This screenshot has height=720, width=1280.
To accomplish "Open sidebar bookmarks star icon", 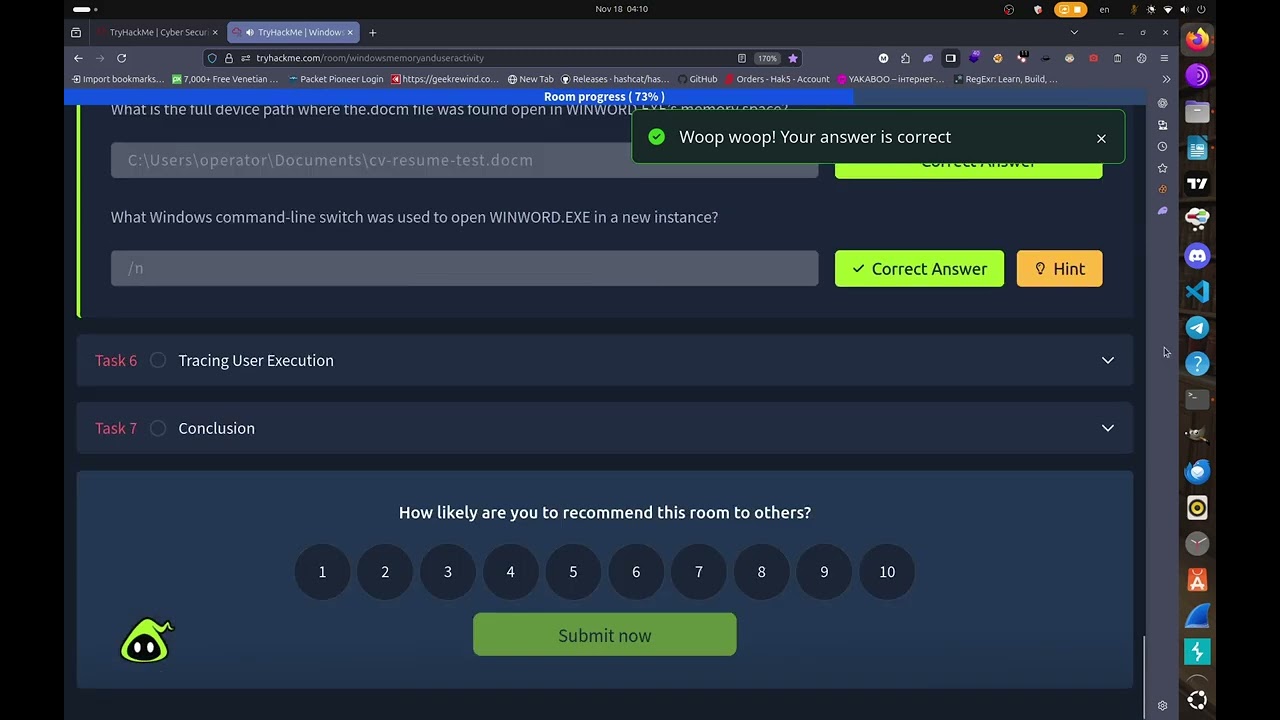I will (1162, 168).
